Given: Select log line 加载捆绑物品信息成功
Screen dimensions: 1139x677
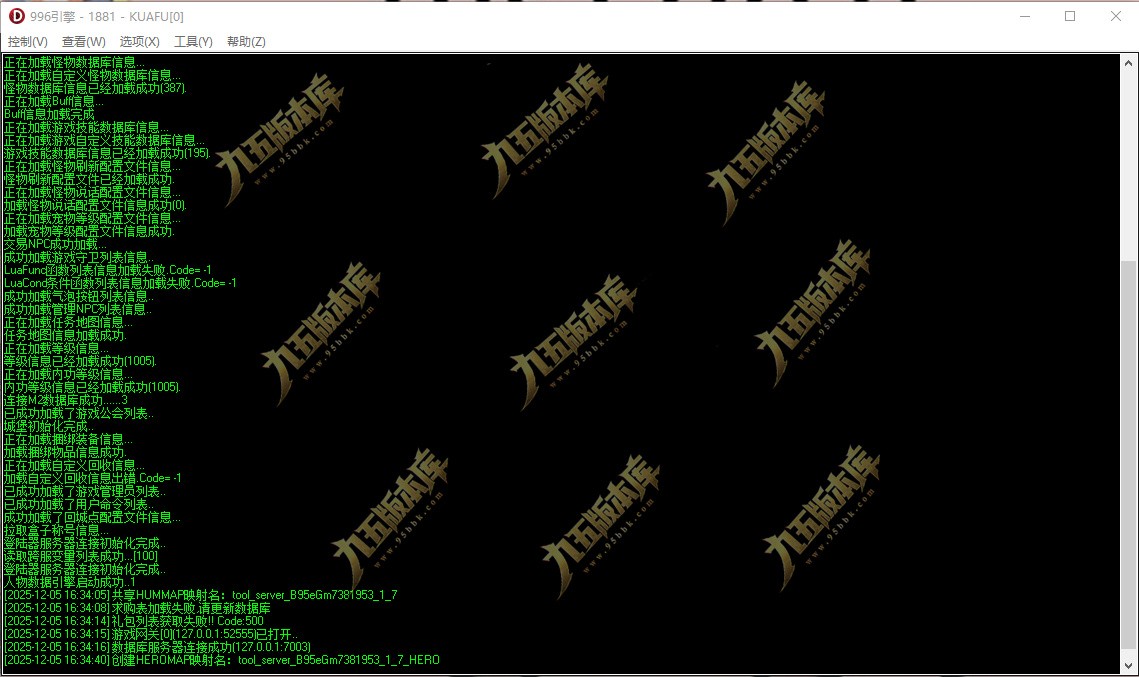Looking at the screenshot, I should pos(65,452).
